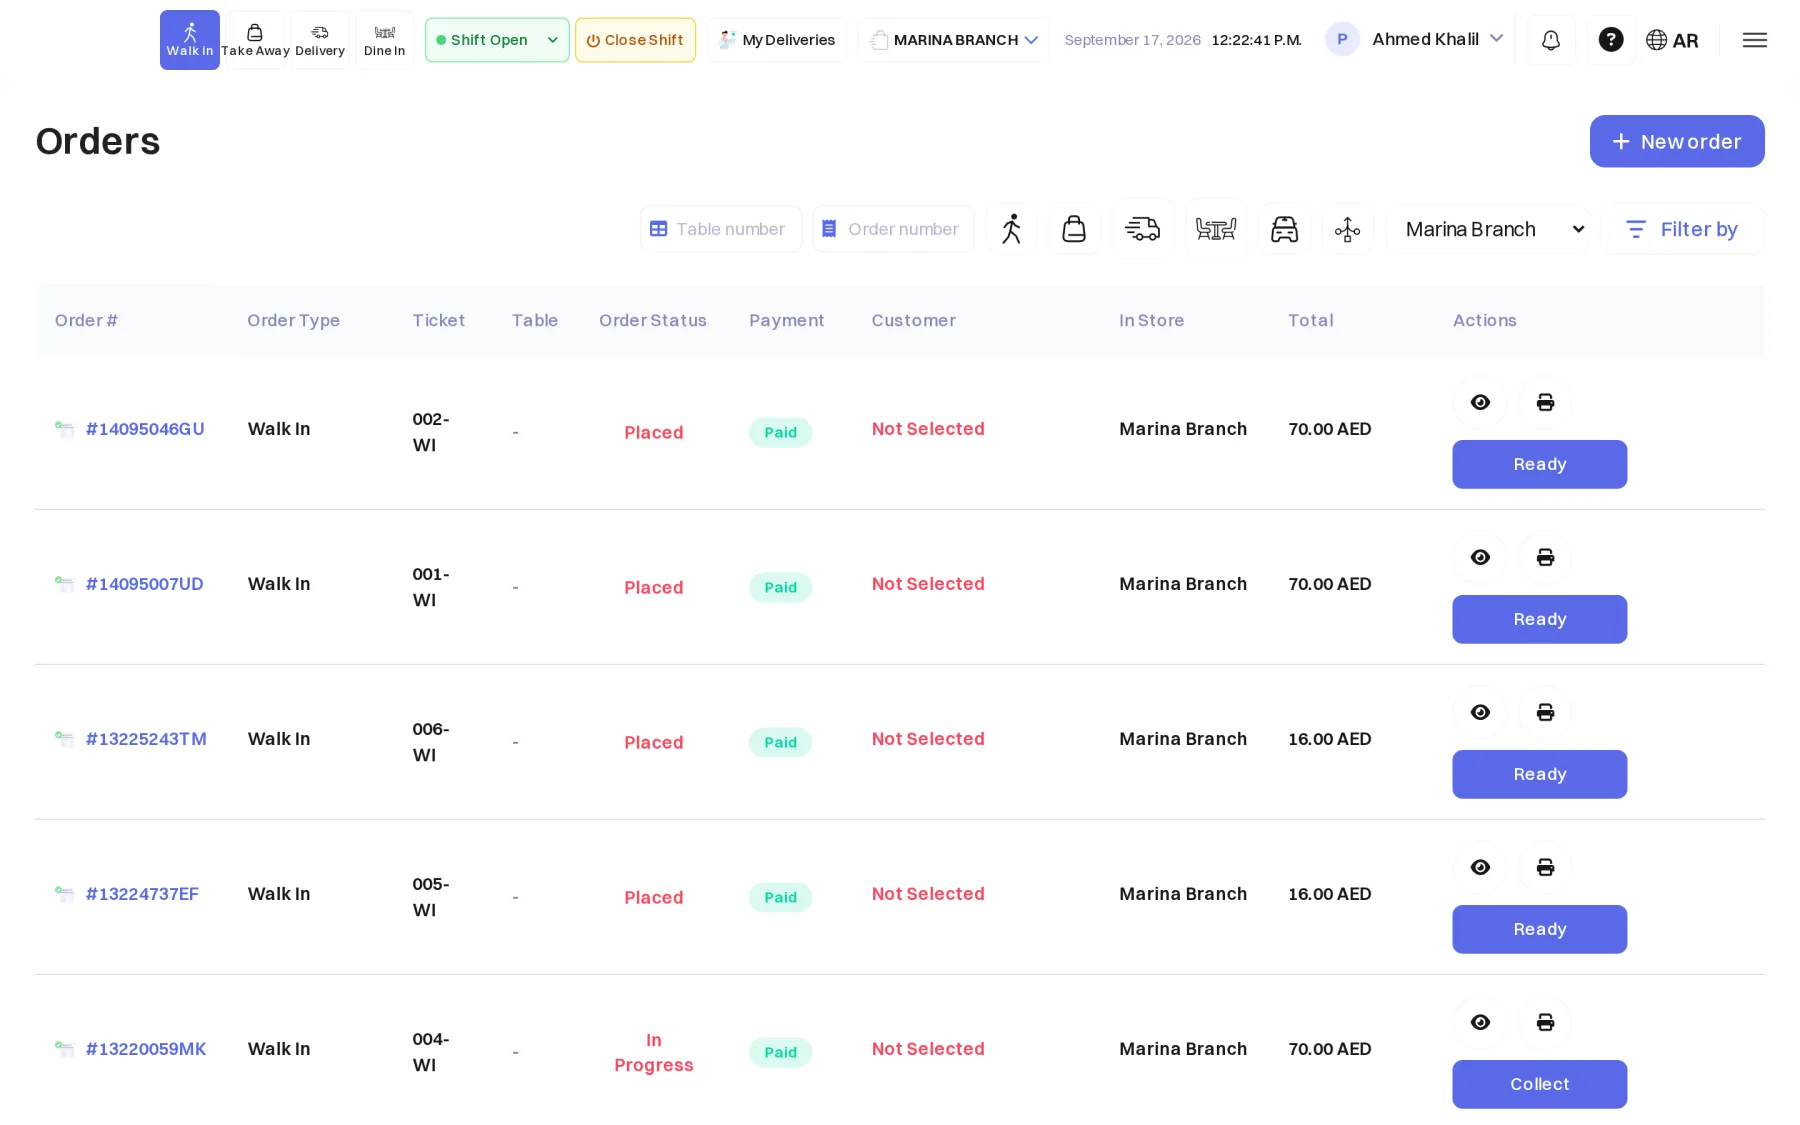1800x1125 pixels.
Task: Mark order #14095046GU as Ready
Action: (1539, 464)
